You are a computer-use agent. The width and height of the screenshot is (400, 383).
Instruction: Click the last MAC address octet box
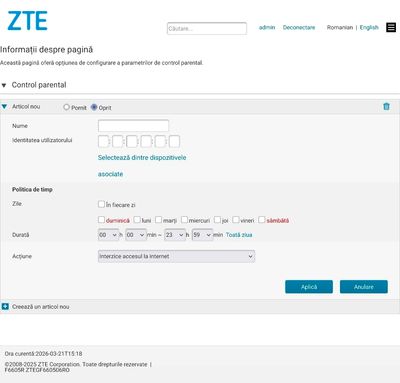174,142
